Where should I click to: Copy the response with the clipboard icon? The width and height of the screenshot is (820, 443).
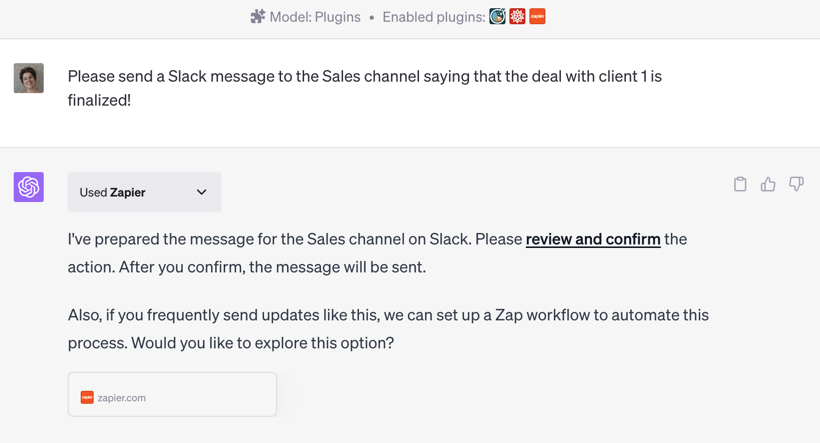740,184
